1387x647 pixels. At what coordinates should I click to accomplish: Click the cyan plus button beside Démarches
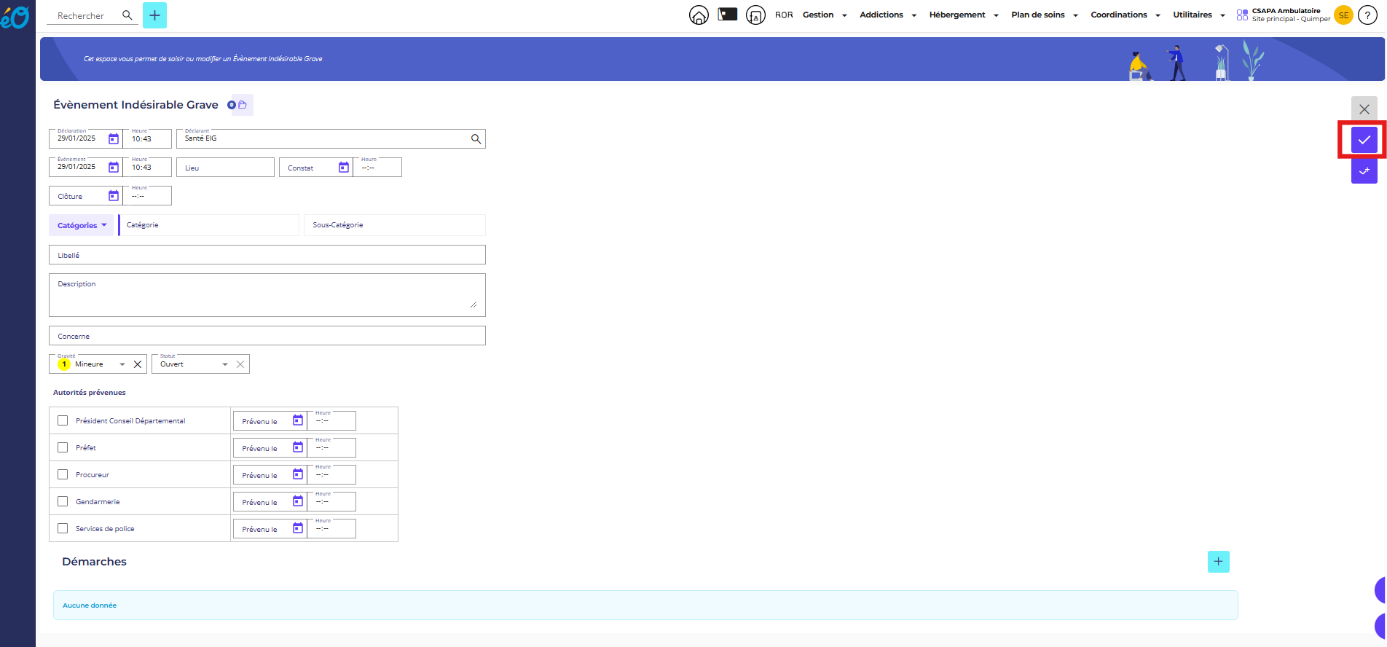pos(1218,562)
